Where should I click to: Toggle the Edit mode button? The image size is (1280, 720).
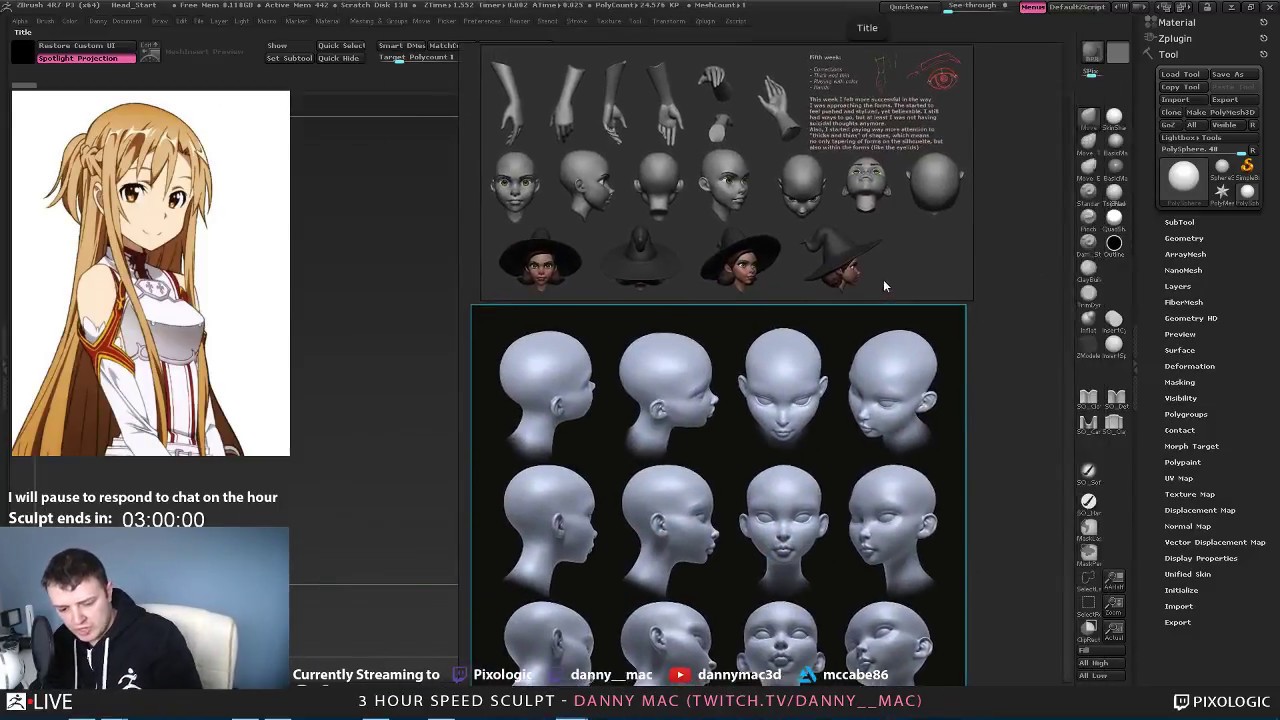(x=149, y=51)
